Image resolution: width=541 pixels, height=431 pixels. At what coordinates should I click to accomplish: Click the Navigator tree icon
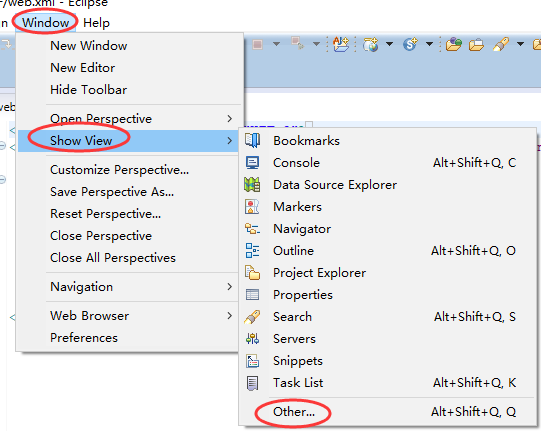(x=253, y=229)
